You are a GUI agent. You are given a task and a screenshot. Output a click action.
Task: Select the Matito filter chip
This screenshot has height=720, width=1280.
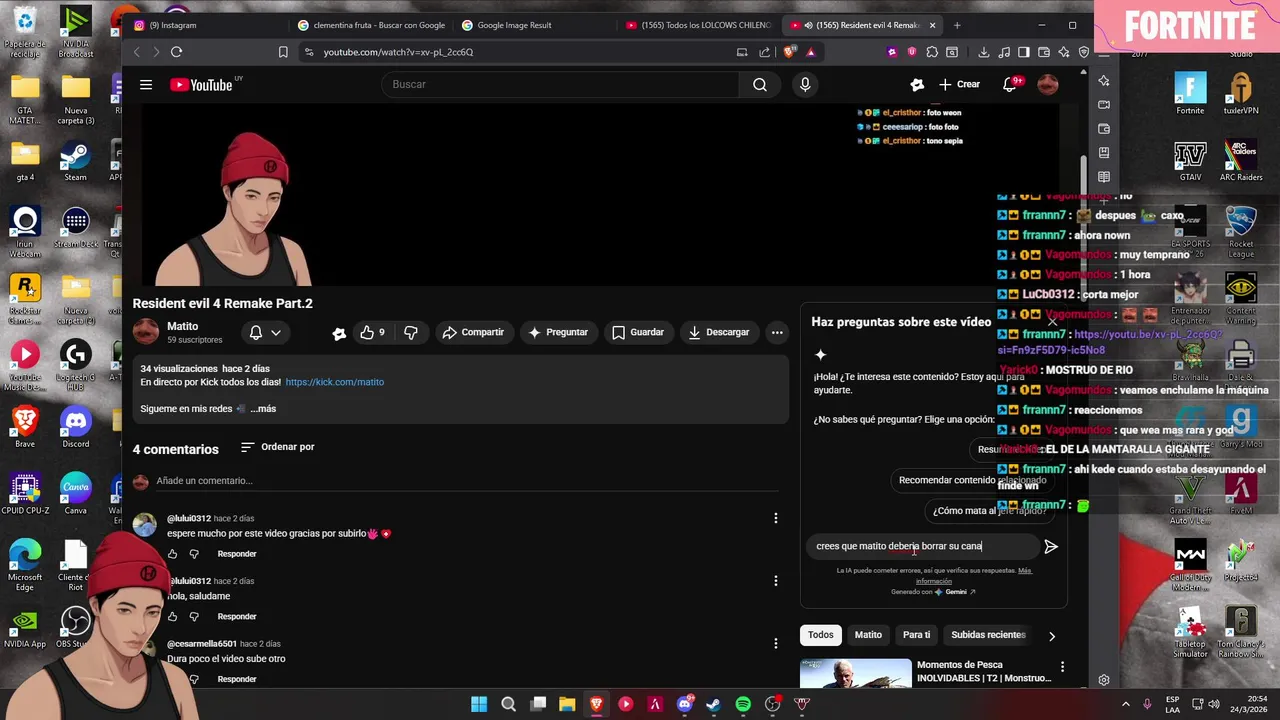tap(868, 635)
